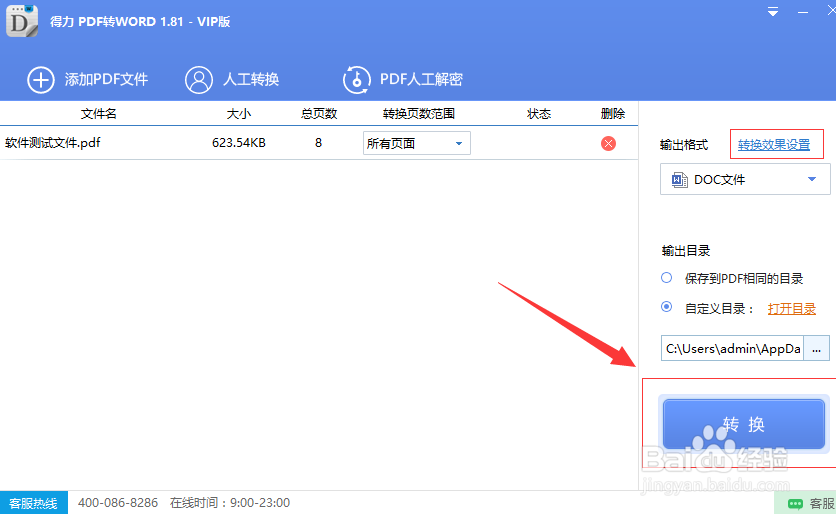836x514 pixels.
Task: Choose 人工转换 text
Action: (251, 79)
